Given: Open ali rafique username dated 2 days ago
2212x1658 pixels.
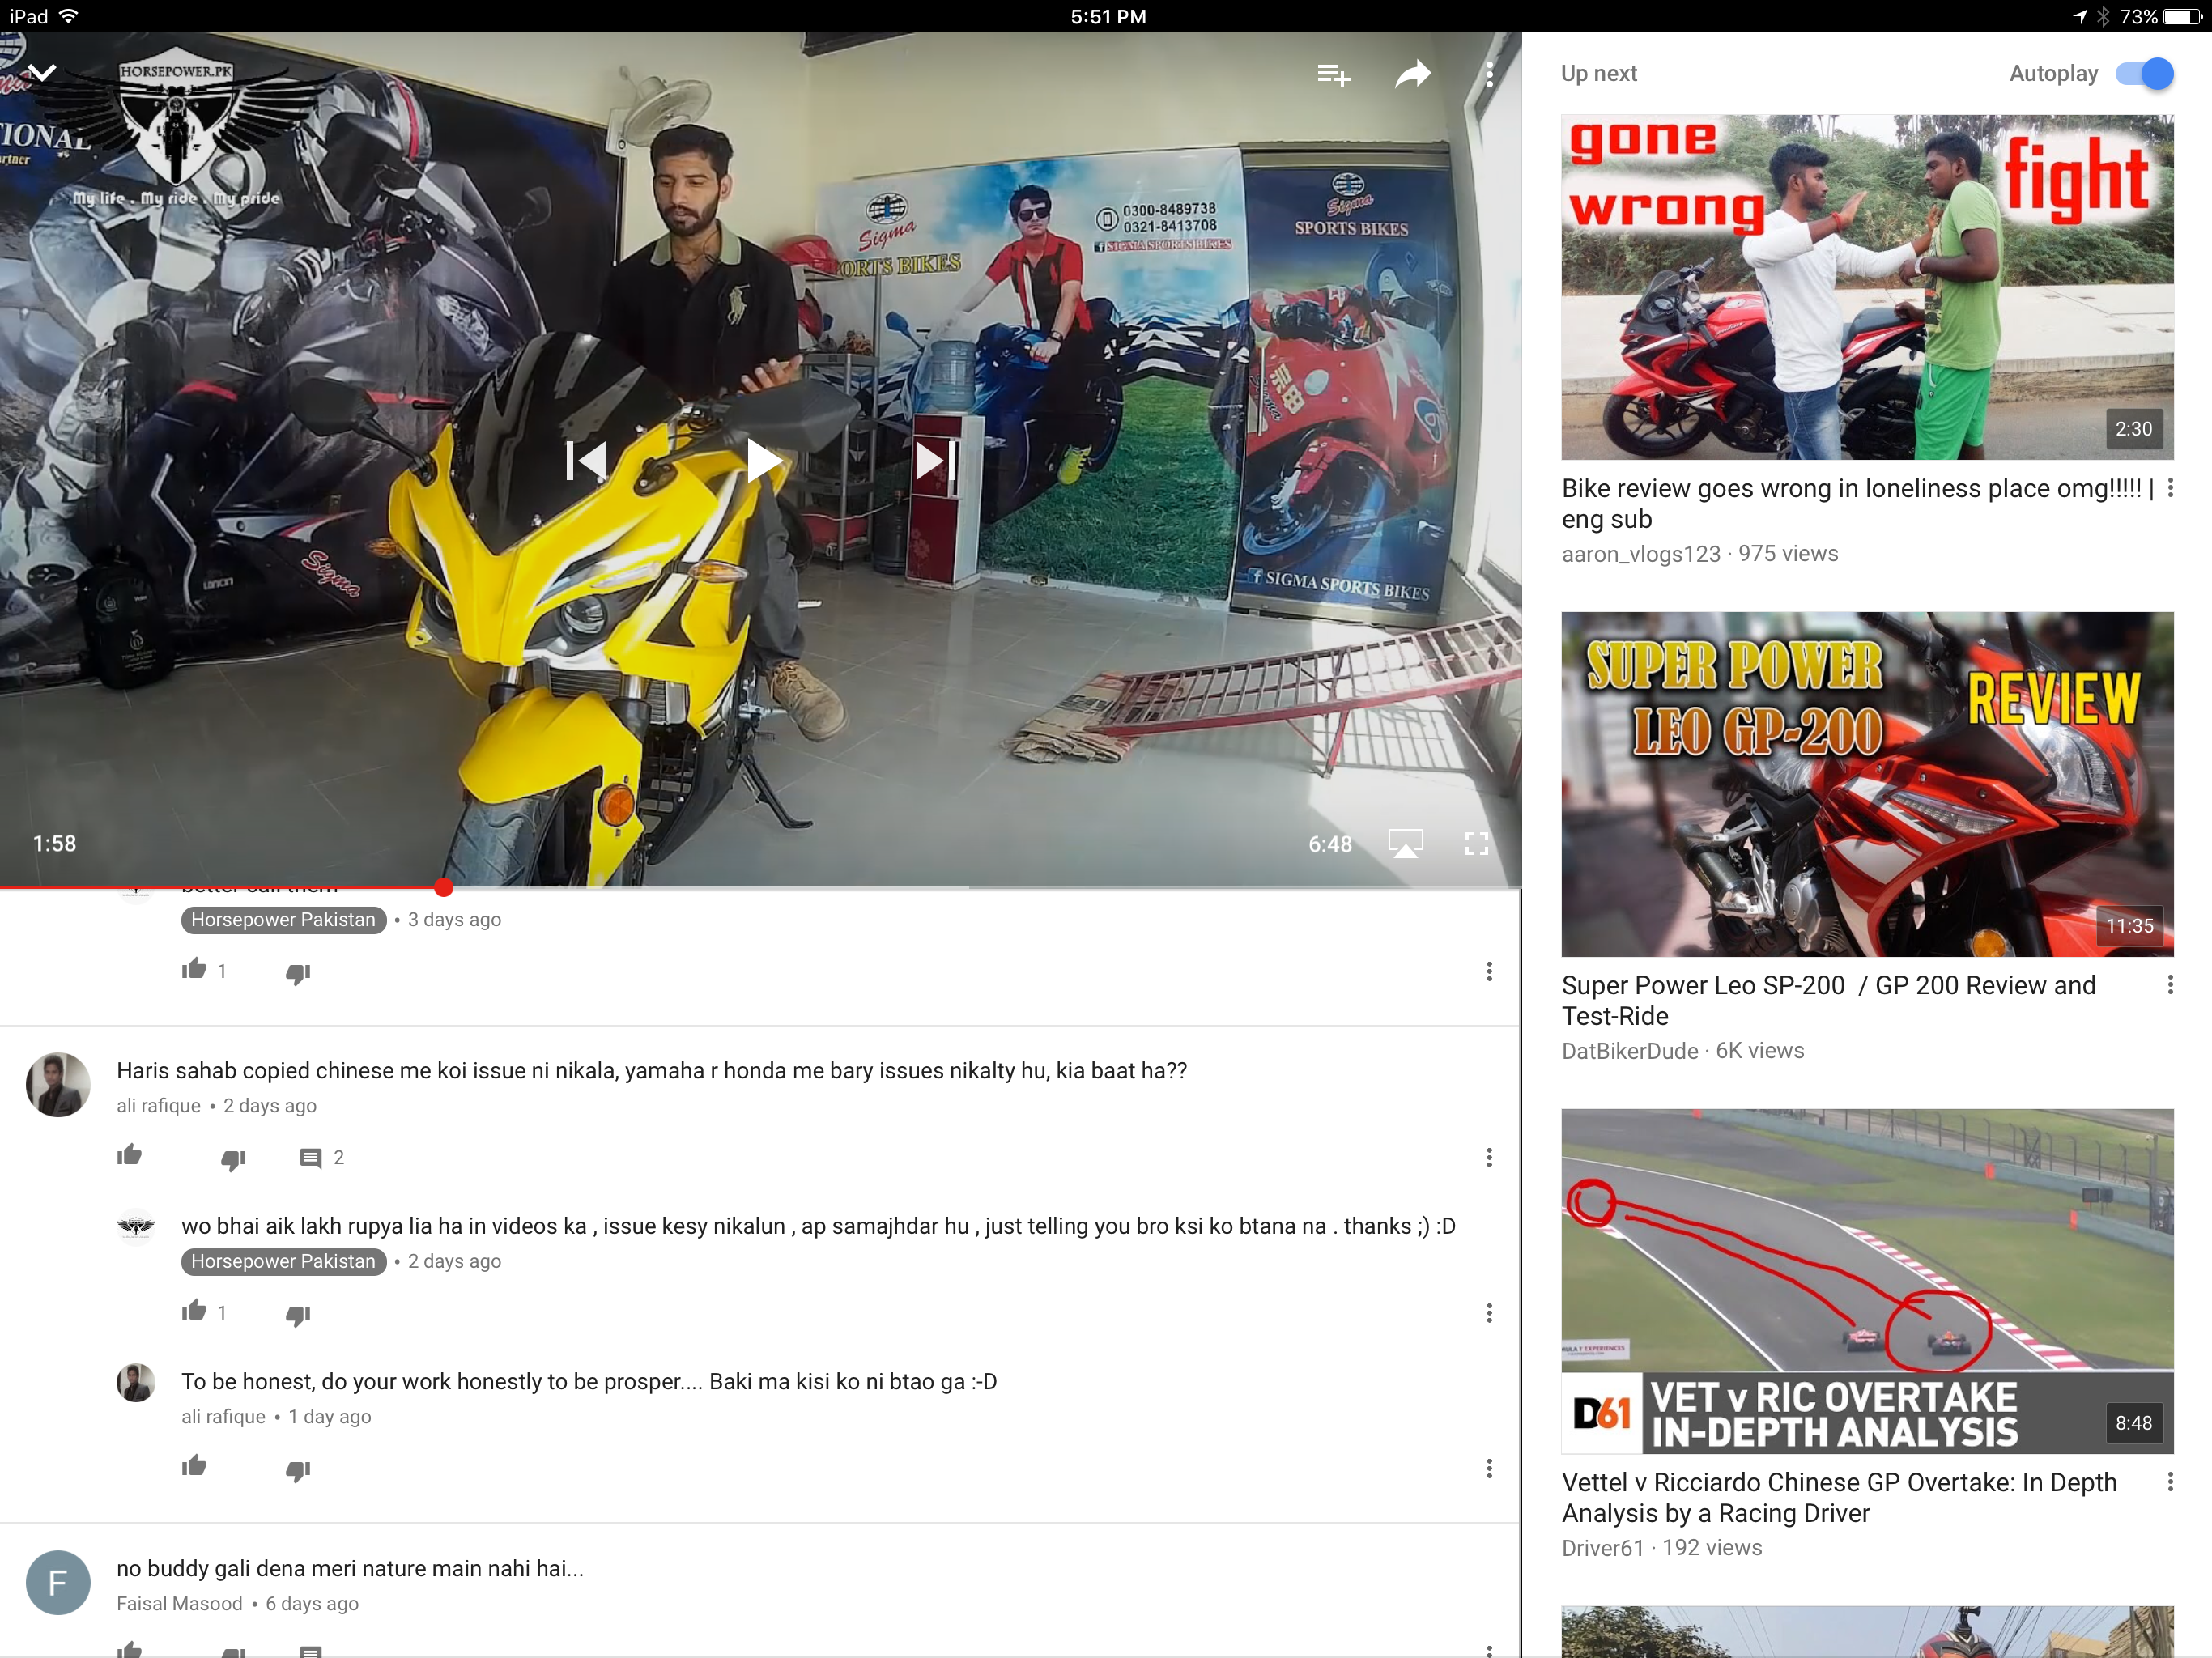Looking at the screenshot, I should [x=158, y=1105].
